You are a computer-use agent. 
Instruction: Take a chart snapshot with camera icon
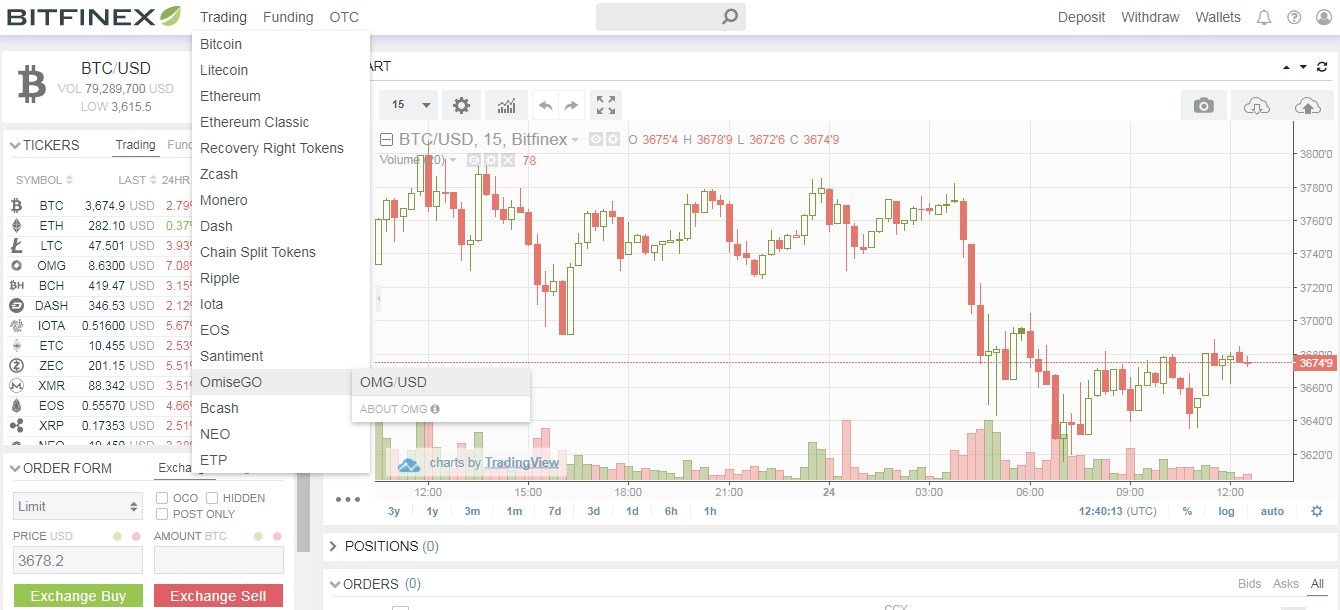coord(1203,104)
